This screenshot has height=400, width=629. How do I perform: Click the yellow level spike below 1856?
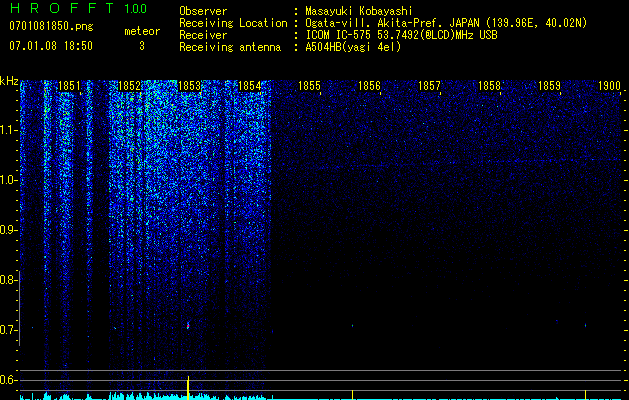(352, 394)
